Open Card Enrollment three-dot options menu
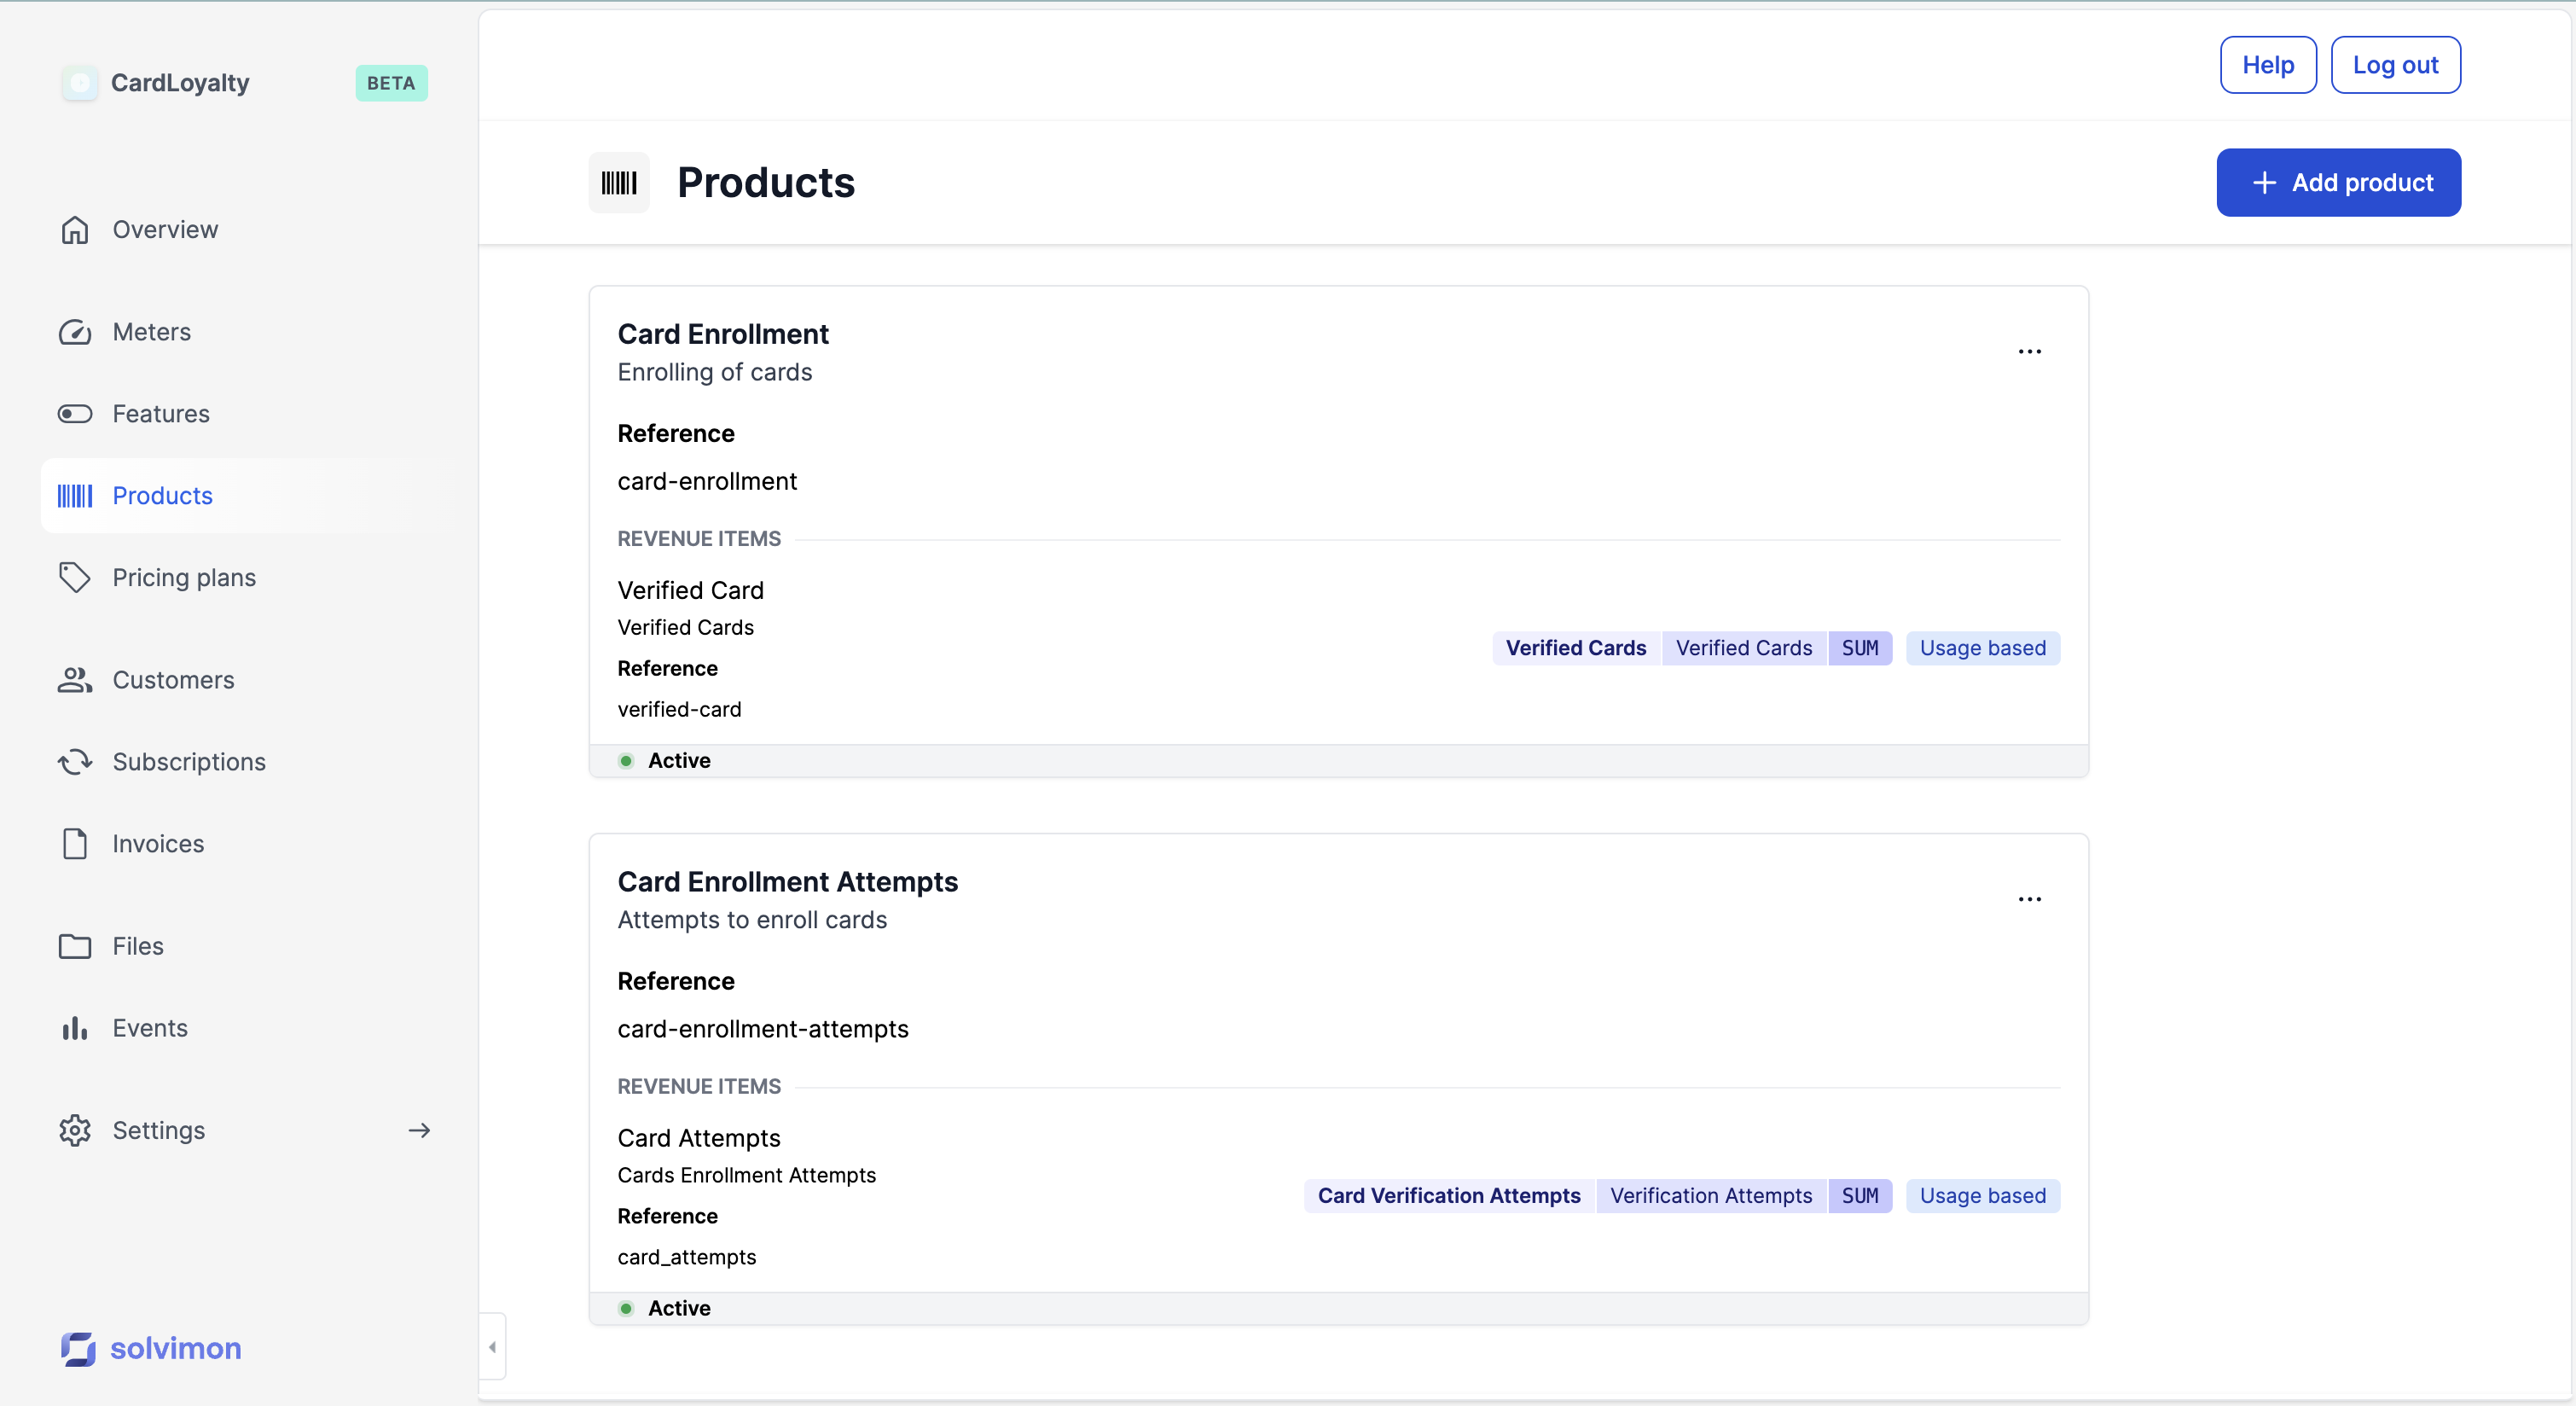The width and height of the screenshot is (2576, 1406). click(x=2029, y=352)
